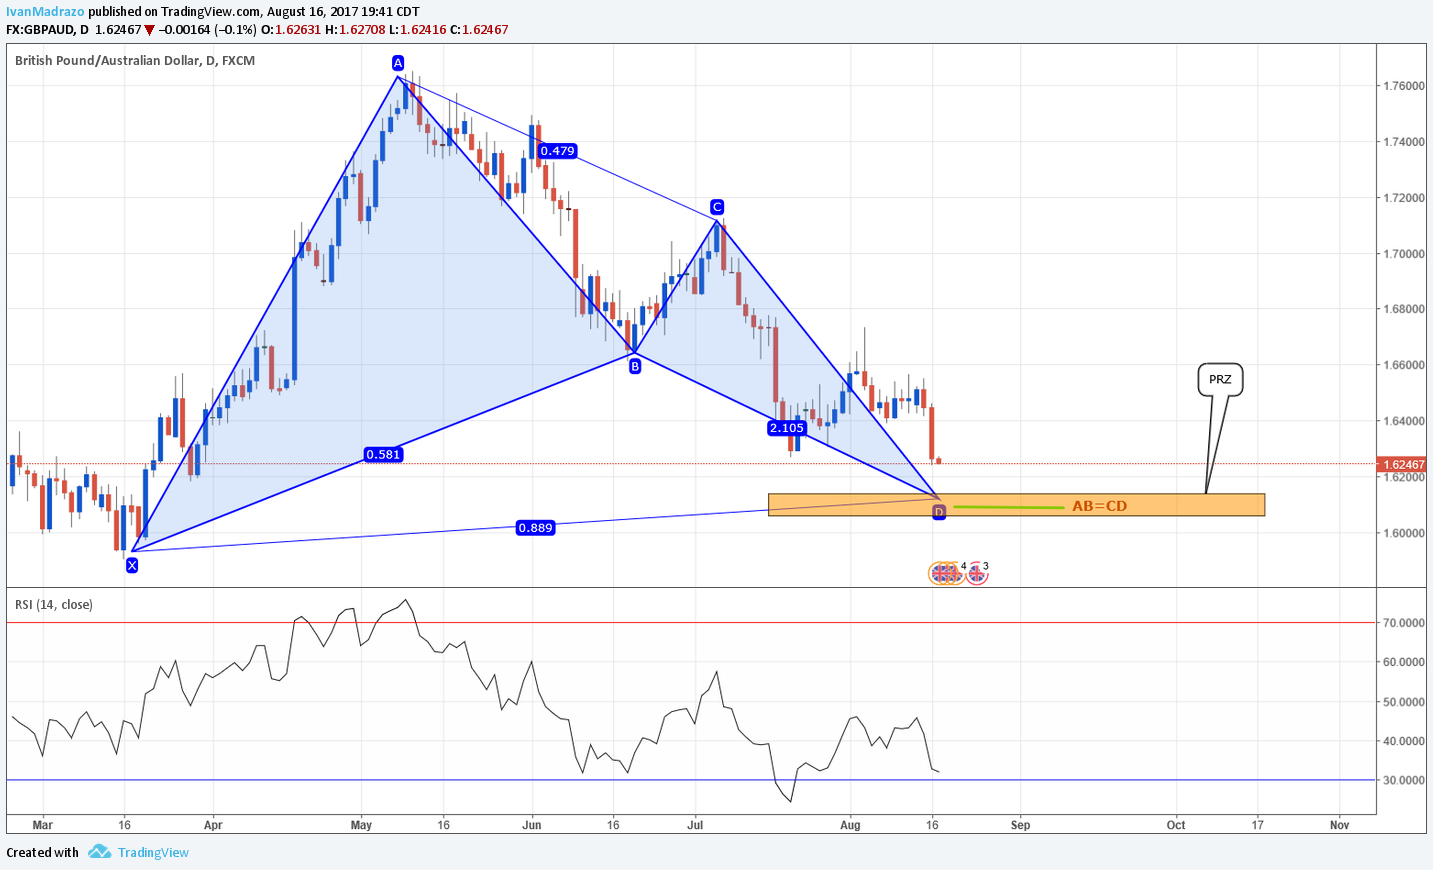Select the point C pattern label
1433x870 pixels.
pos(717,207)
